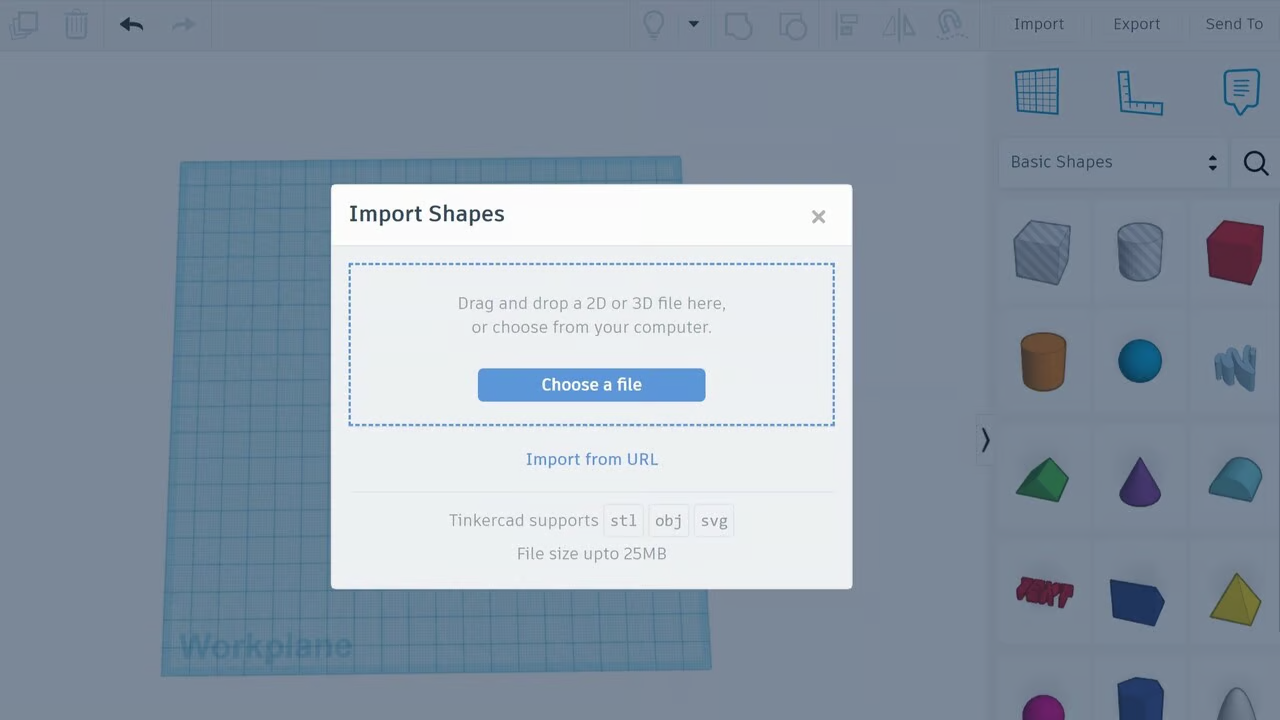The image size is (1280, 720).
Task: Select the Ruler tool icon
Action: tap(1139, 92)
